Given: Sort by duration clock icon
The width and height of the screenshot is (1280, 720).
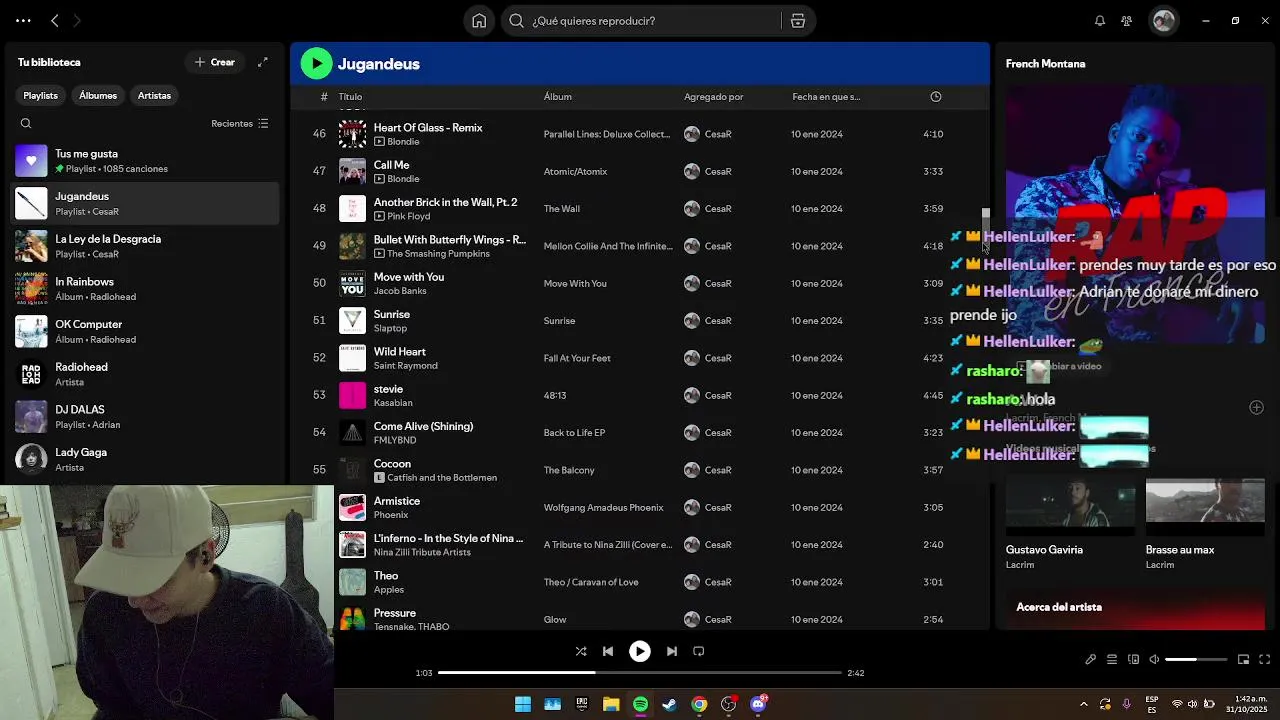Looking at the screenshot, I should (936, 97).
